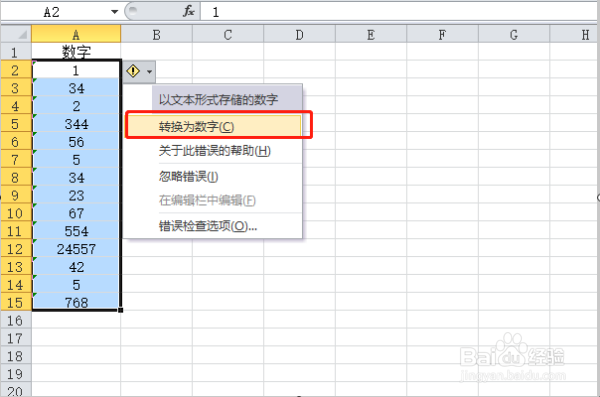Open 关于此错误的帮助(H) menu entry
The height and width of the screenshot is (397, 600).
coord(214,151)
